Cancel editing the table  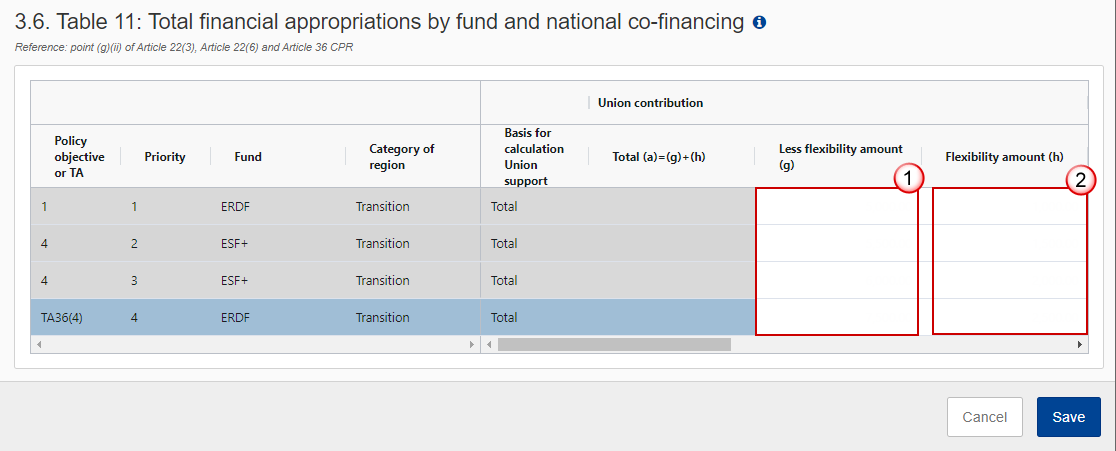coord(984,417)
